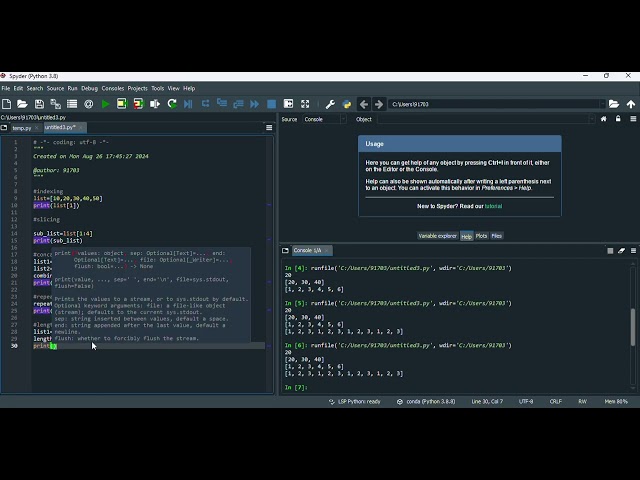Viewport: 640px width, 480px height.
Task: Open the View menu
Action: [173, 88]
